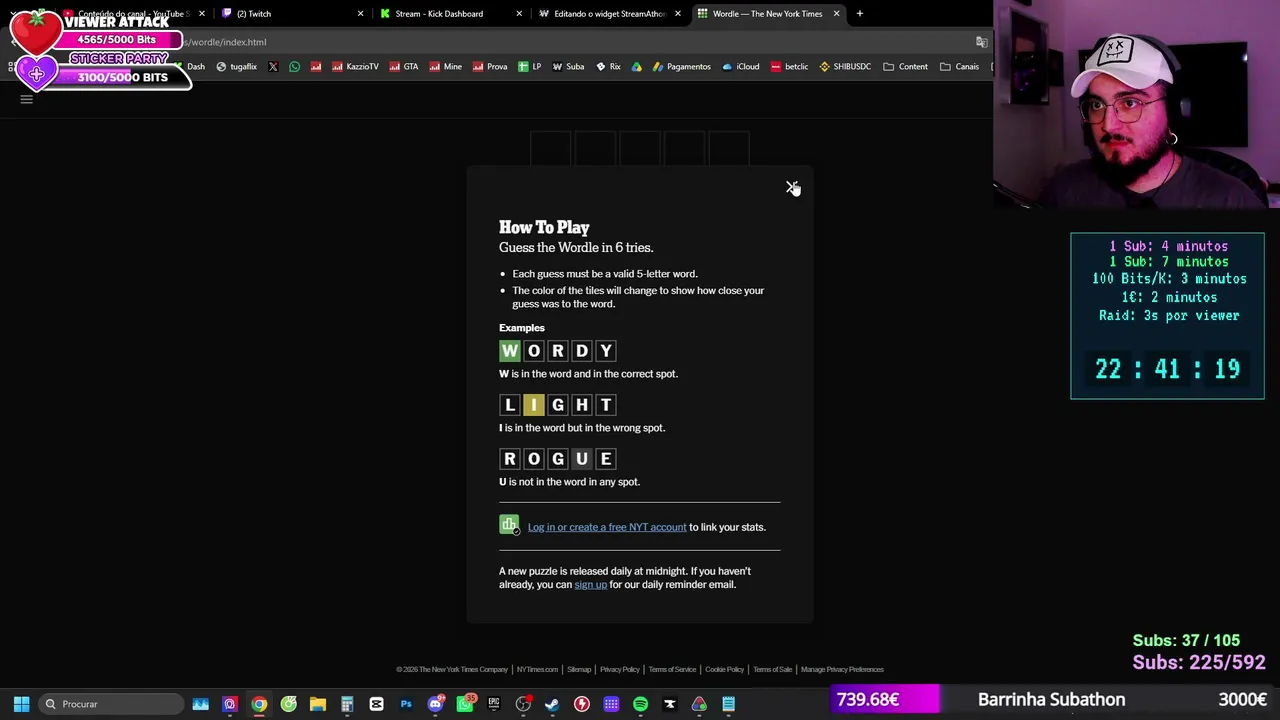The width and height of the screenshot is (1280, 720).
Task: Open the WhatsApp bookmark icon
Action: (294, 67)
